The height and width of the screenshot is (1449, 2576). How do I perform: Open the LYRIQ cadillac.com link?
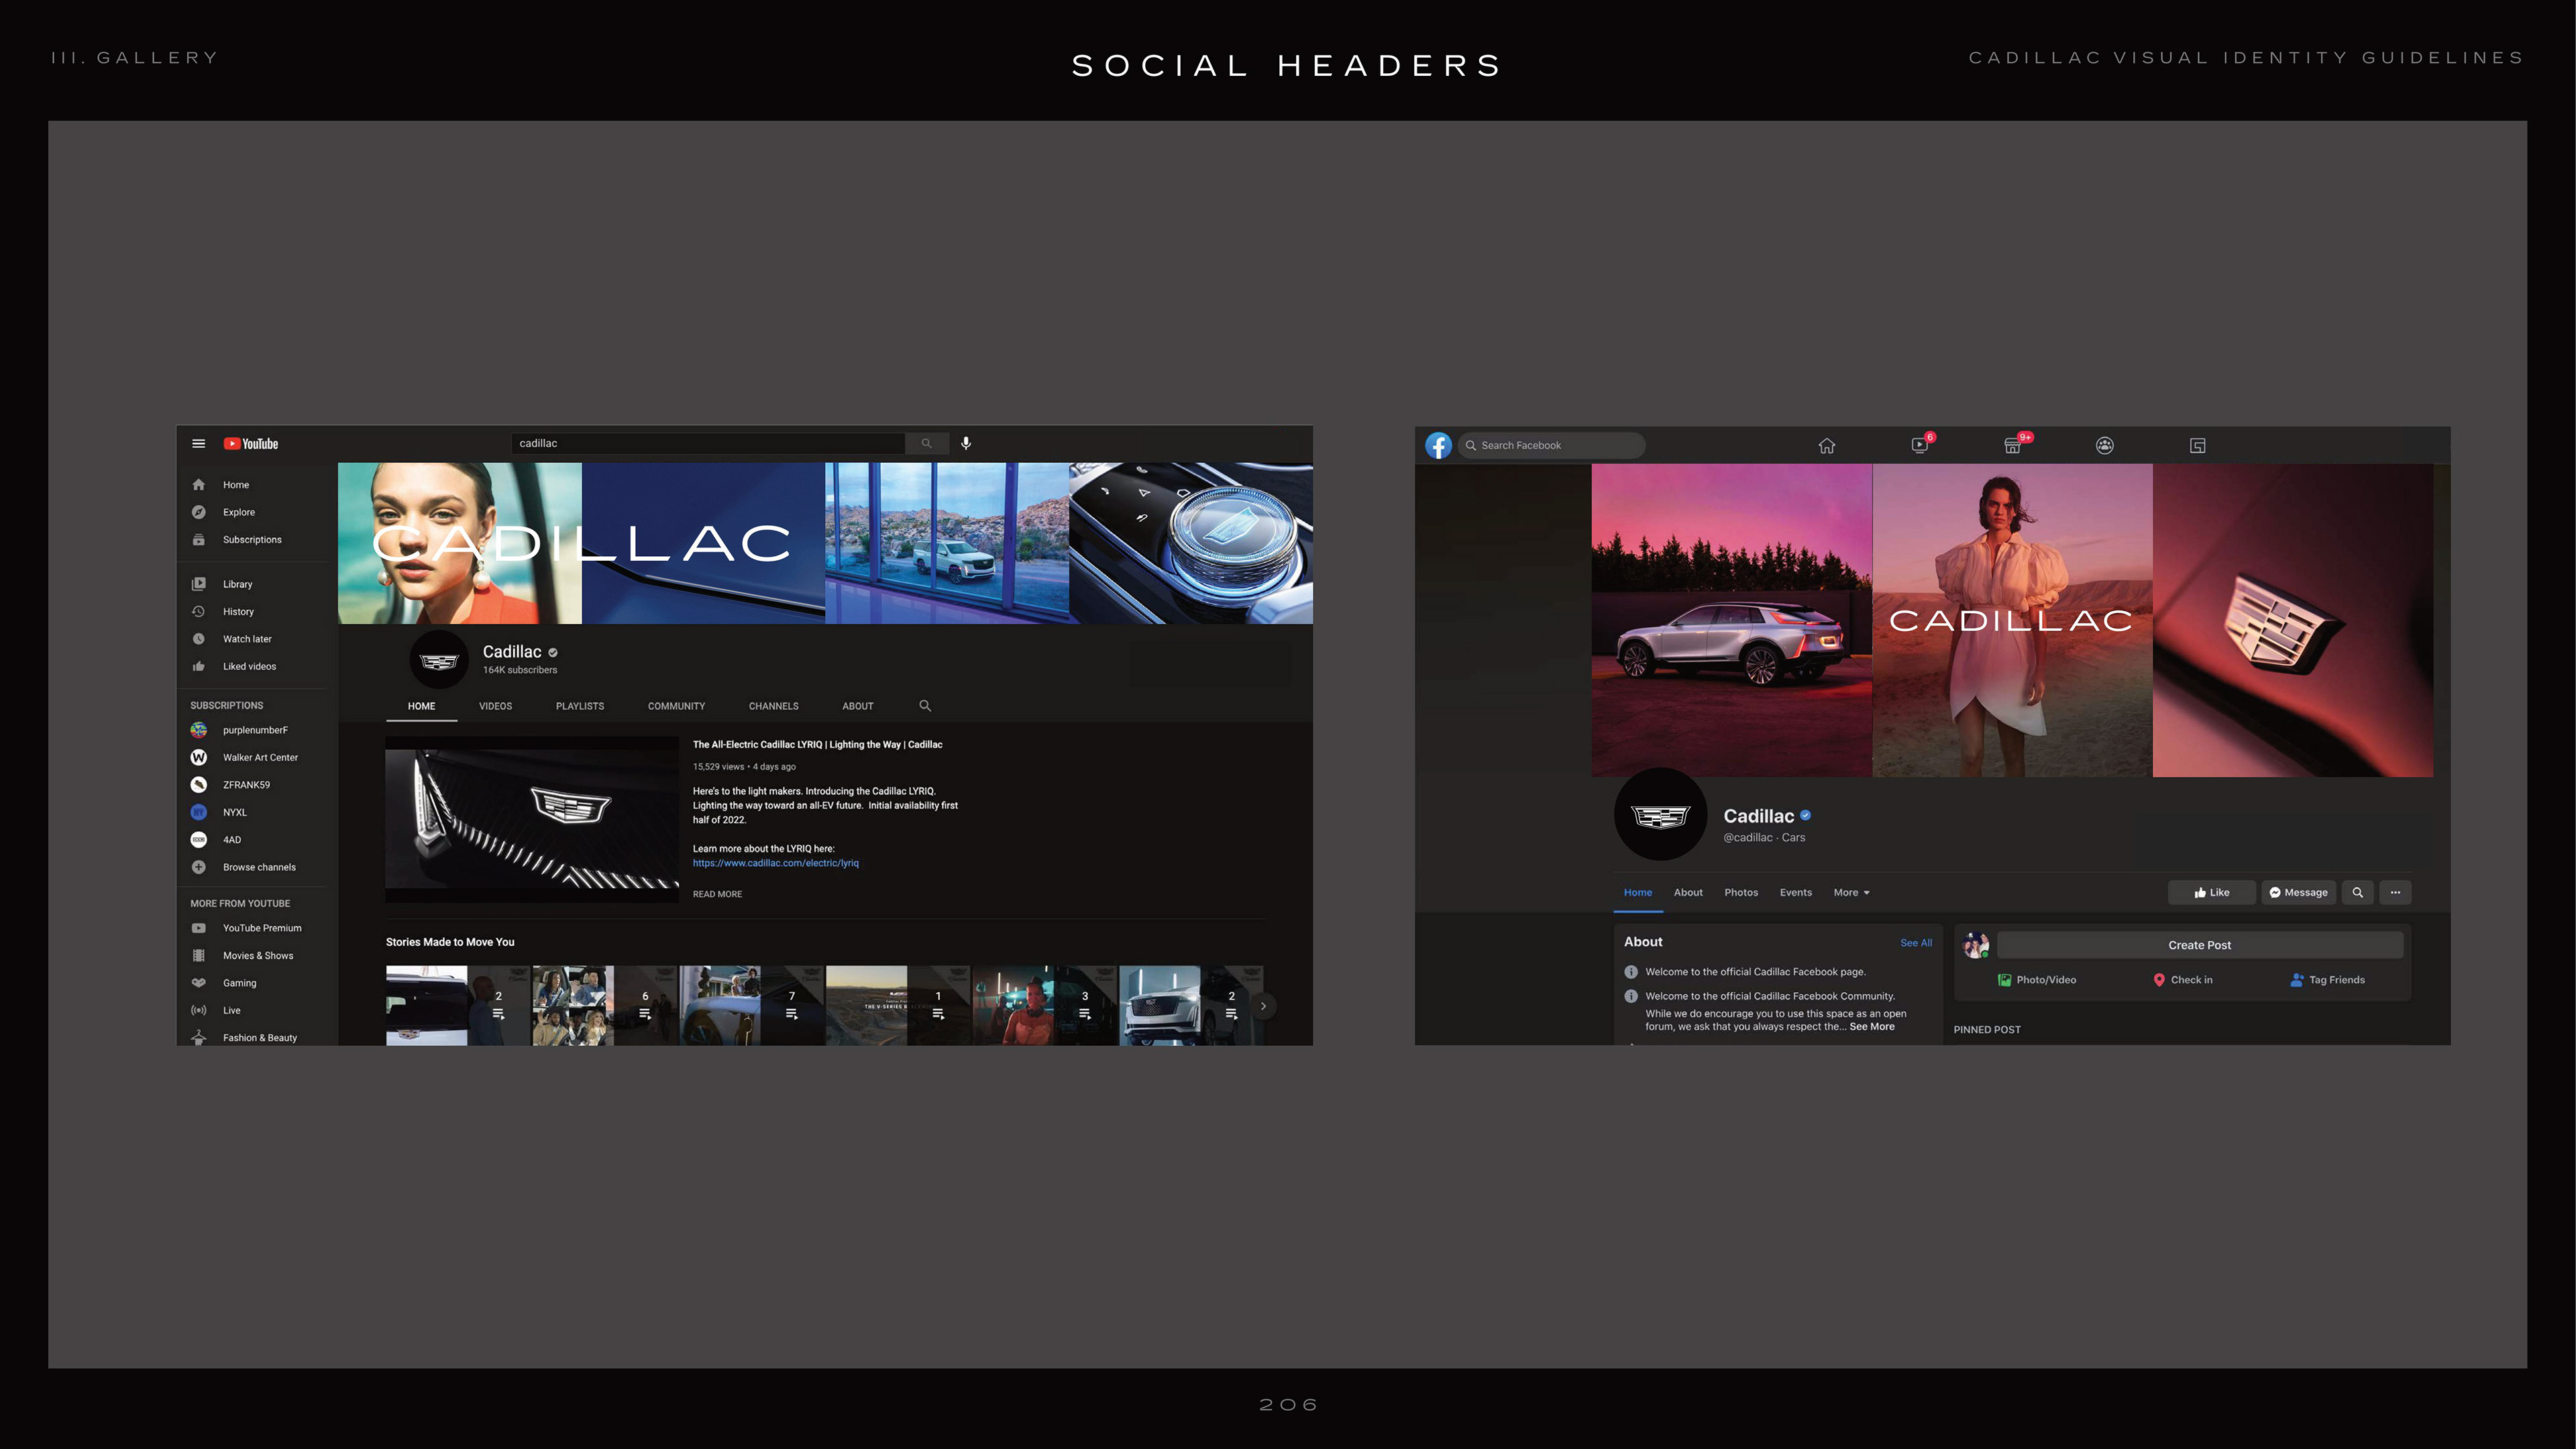[x=775, y=863]
